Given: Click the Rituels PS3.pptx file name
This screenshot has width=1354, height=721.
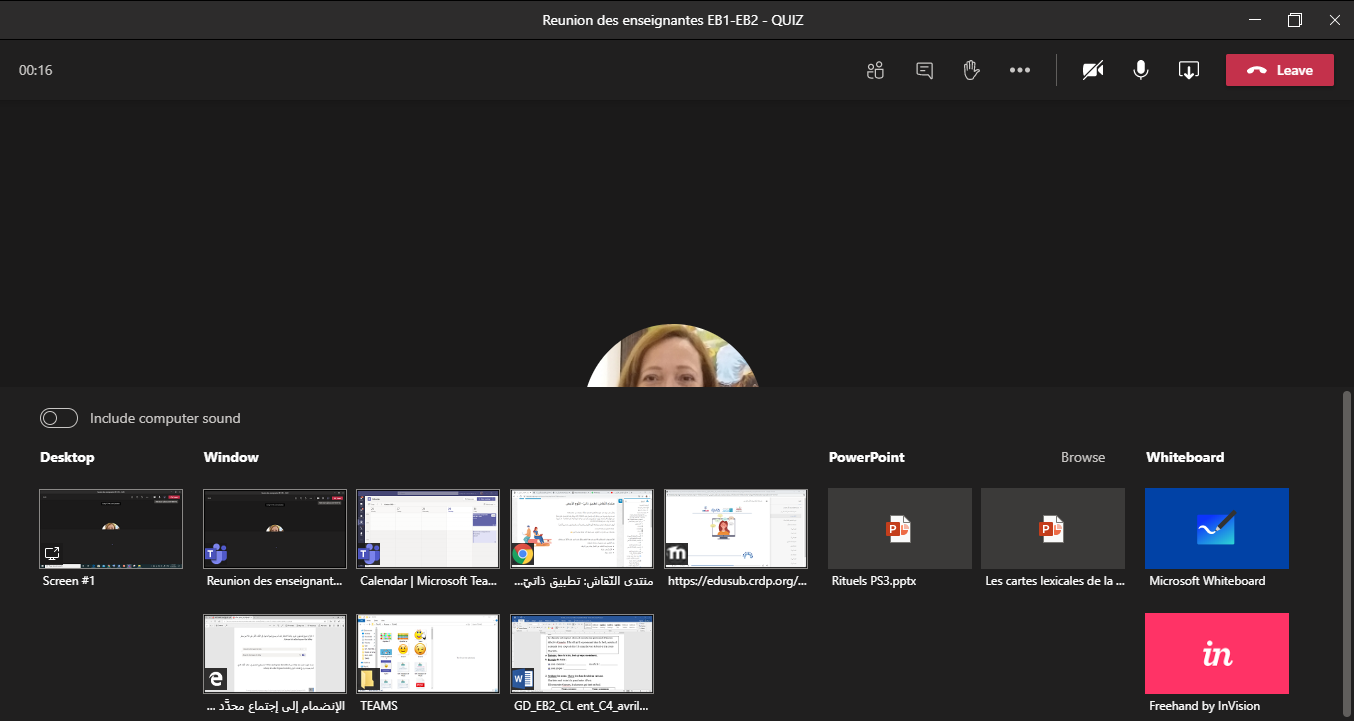Looking at the screenshot, I should tap(873, 580).
